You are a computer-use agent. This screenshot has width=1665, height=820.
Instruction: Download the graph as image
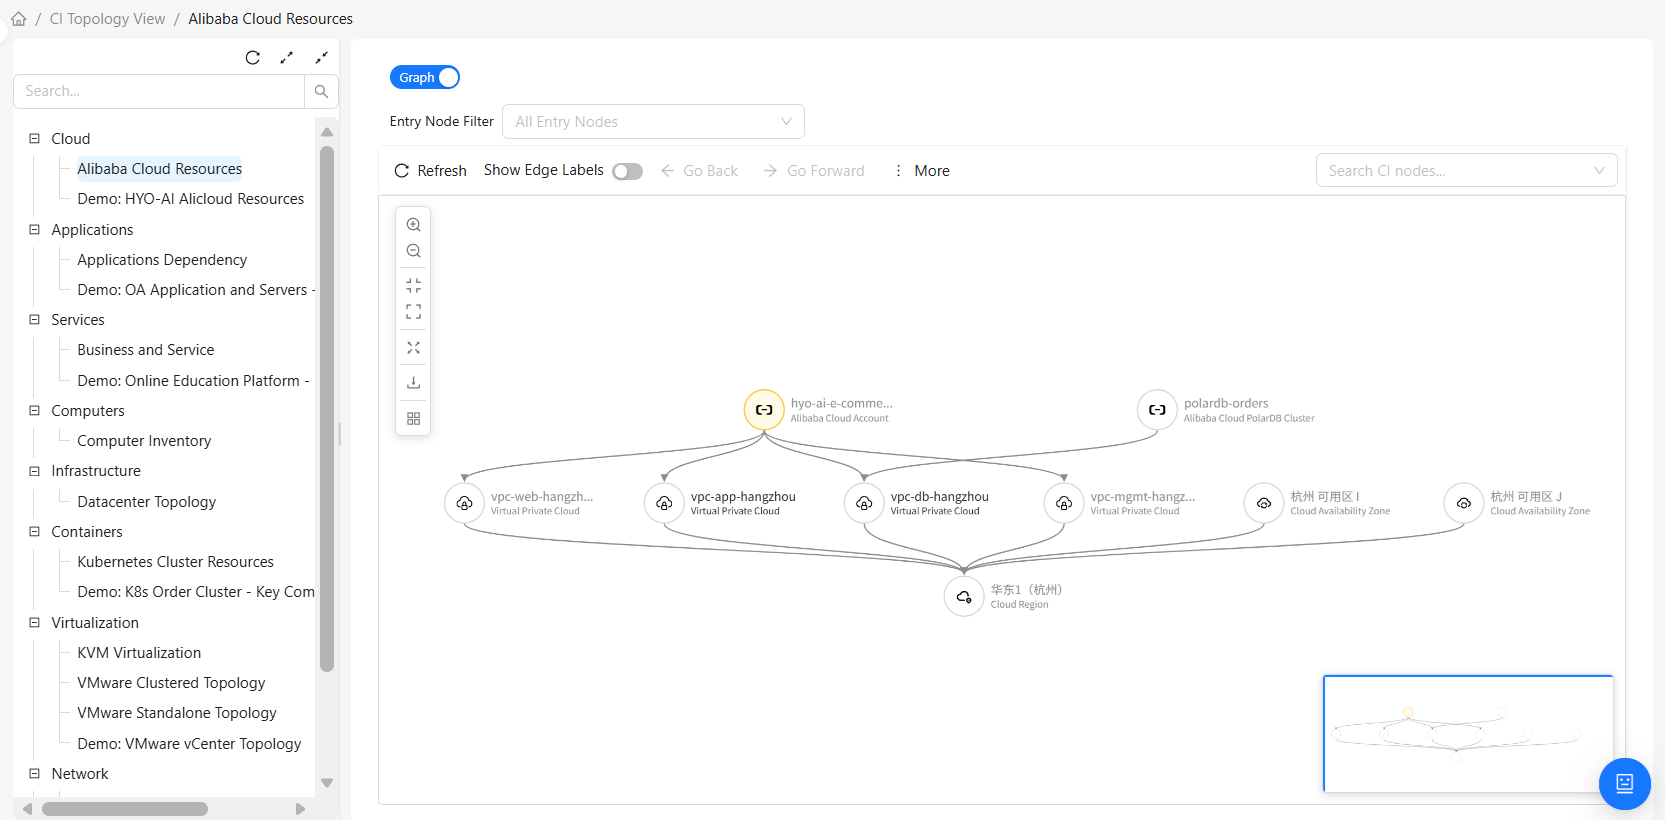413,383
